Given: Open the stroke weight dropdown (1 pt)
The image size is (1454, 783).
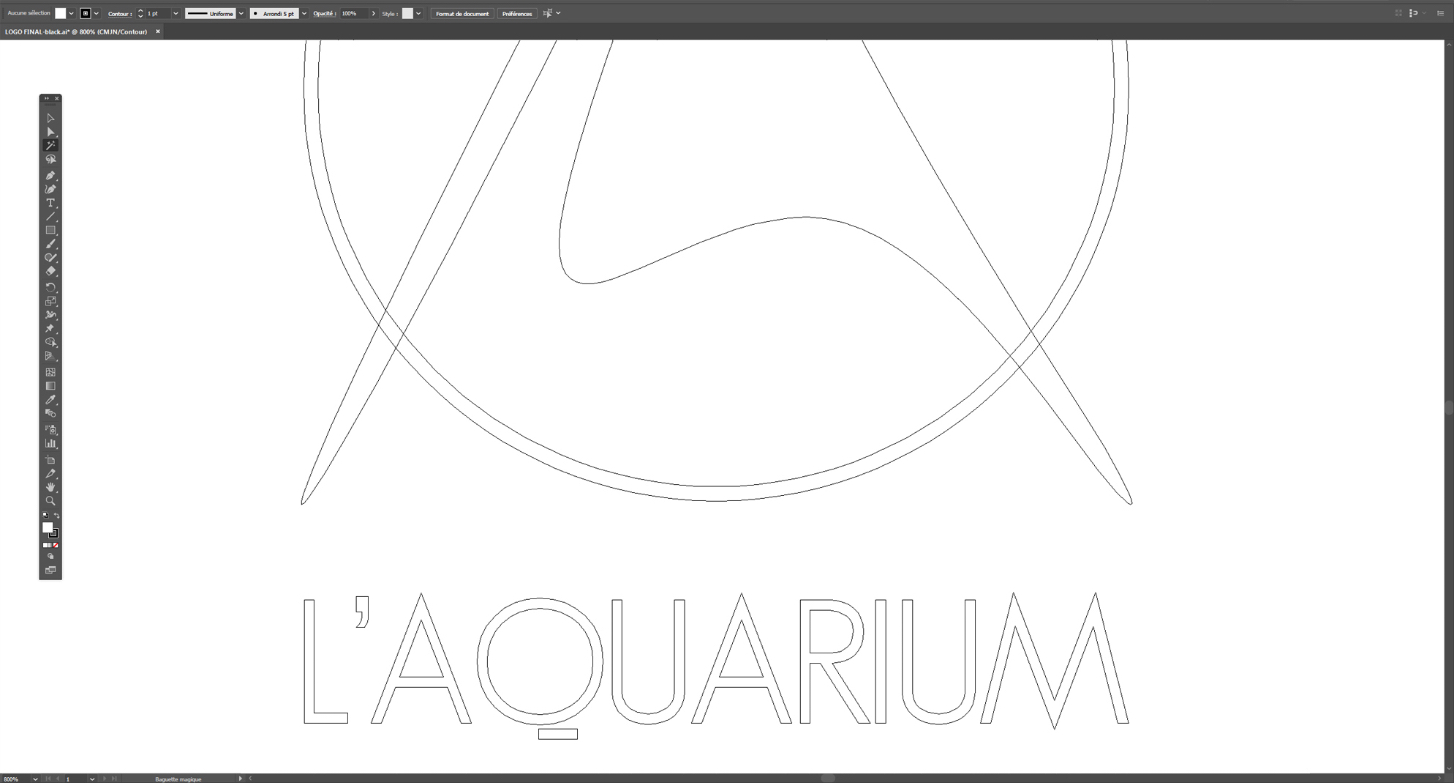Looking at the screenshot, I should click(176, 13).
